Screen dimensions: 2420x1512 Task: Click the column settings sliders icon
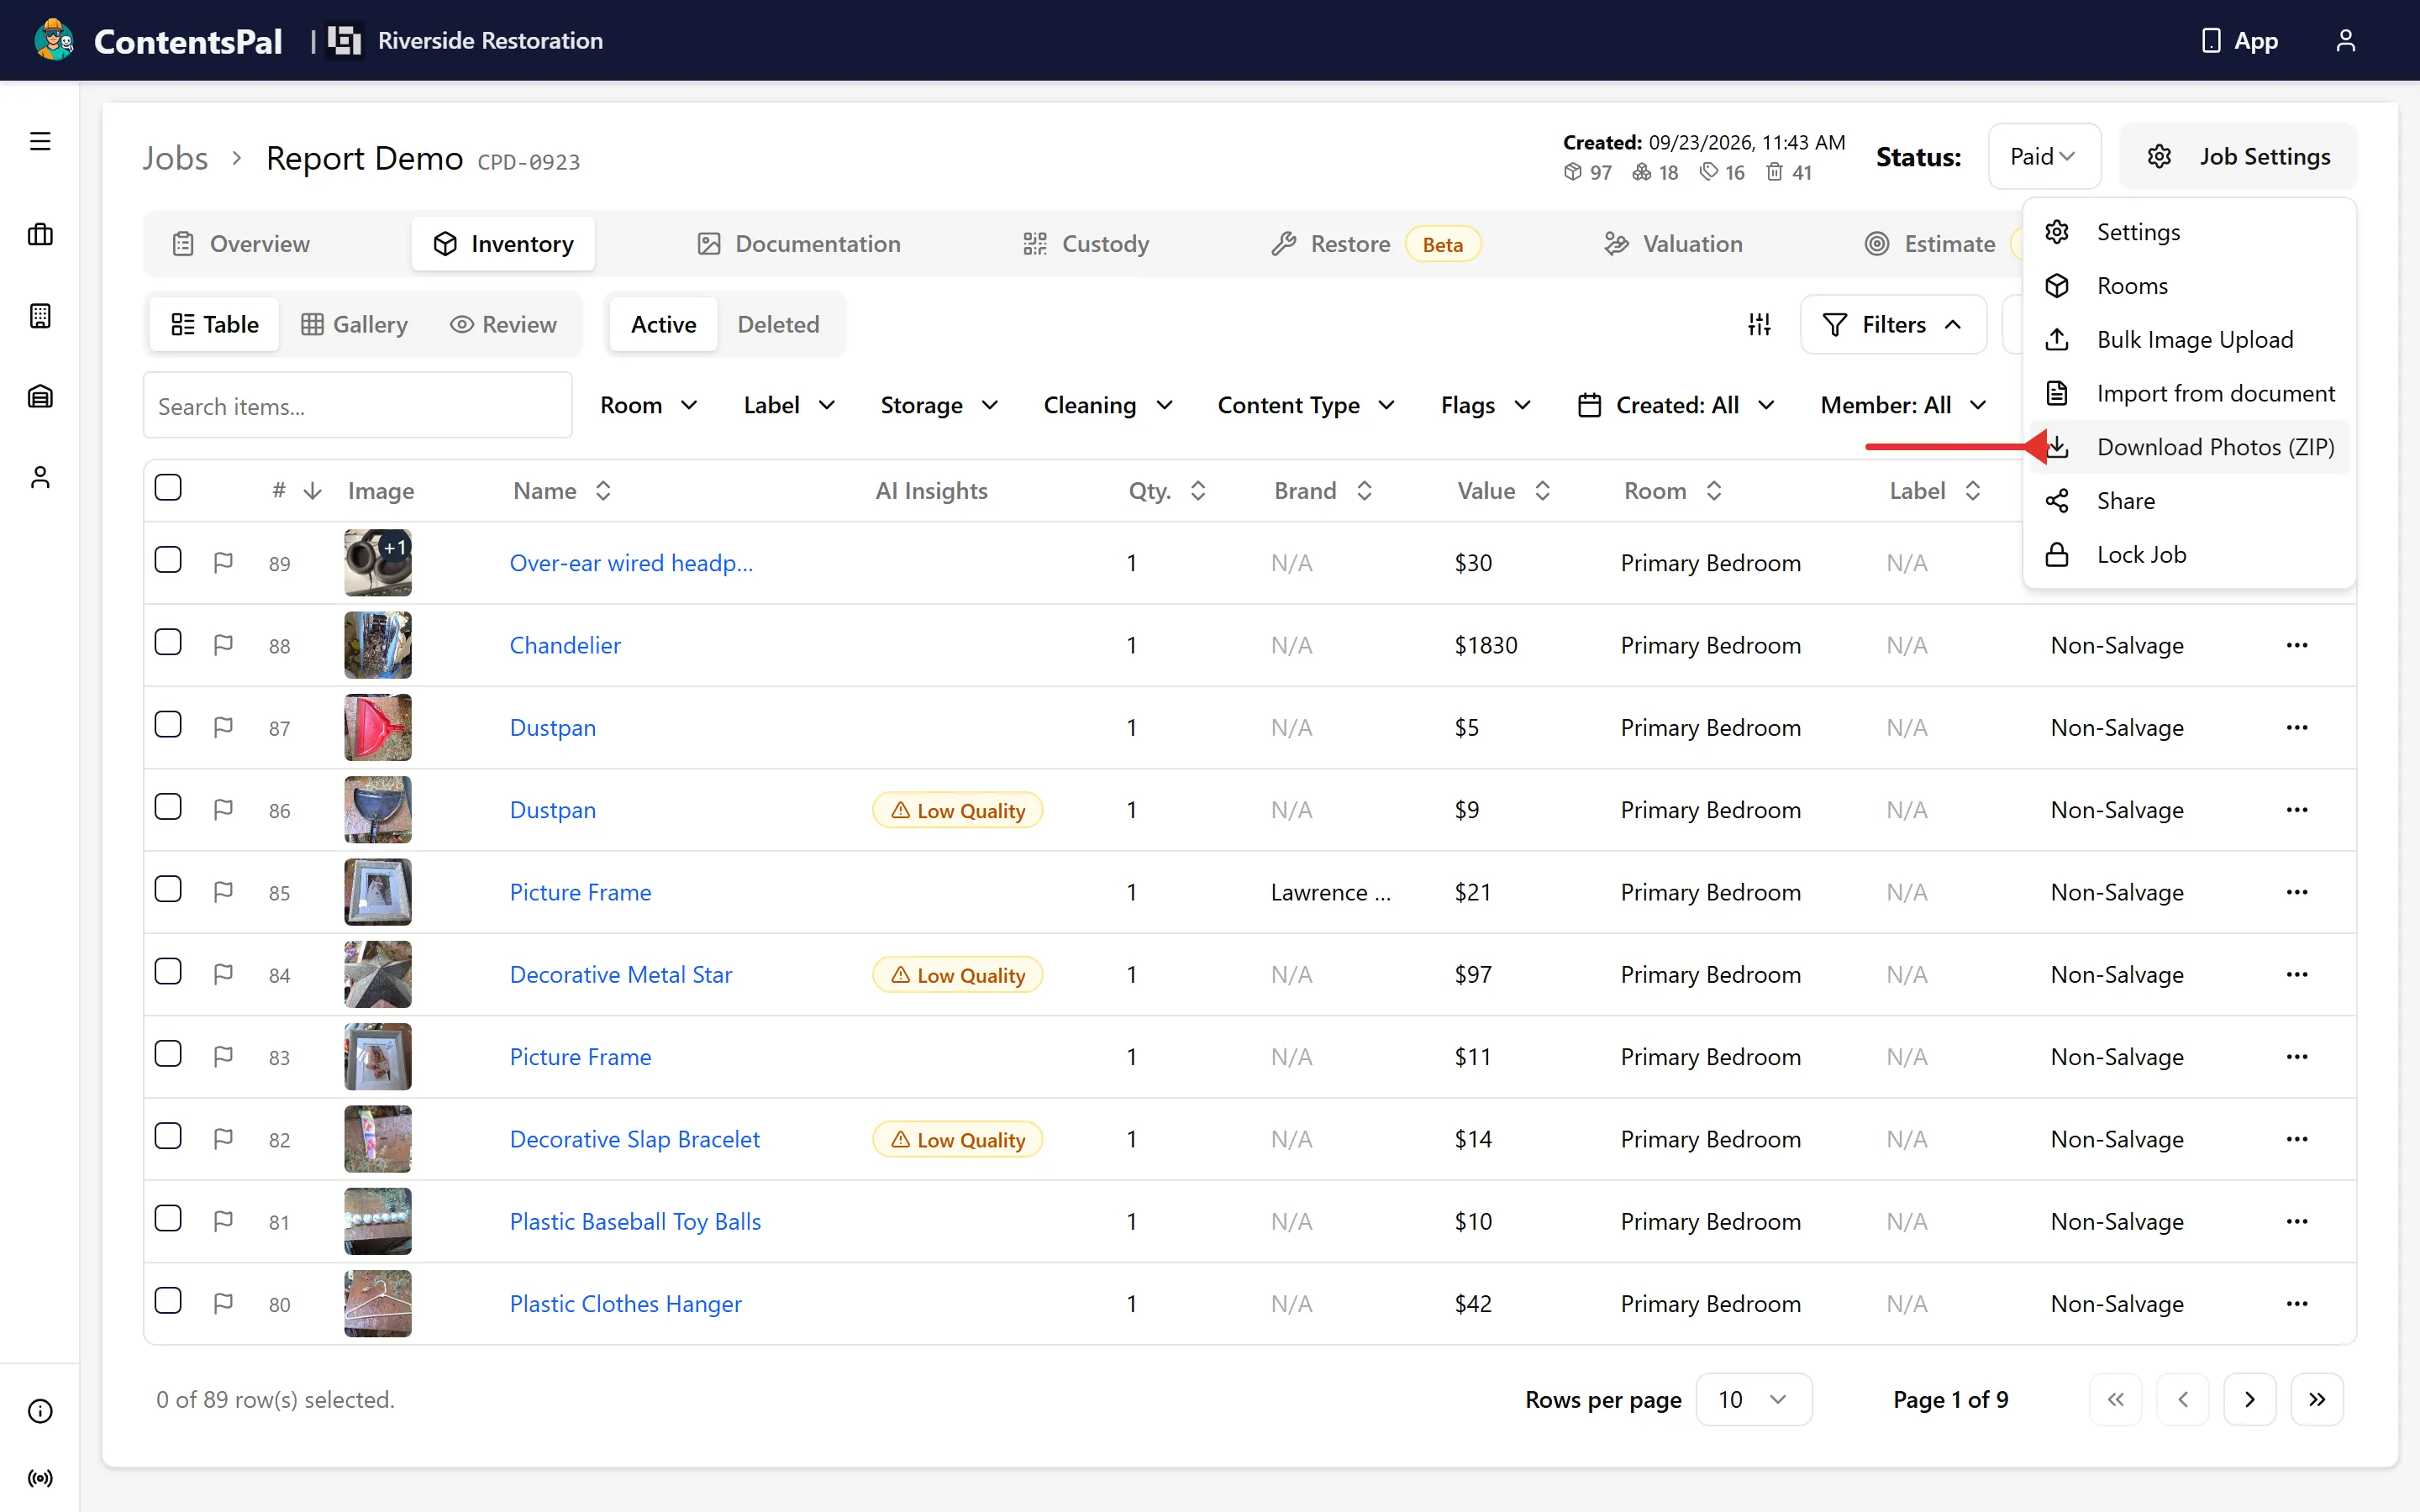click(1759, 324)
